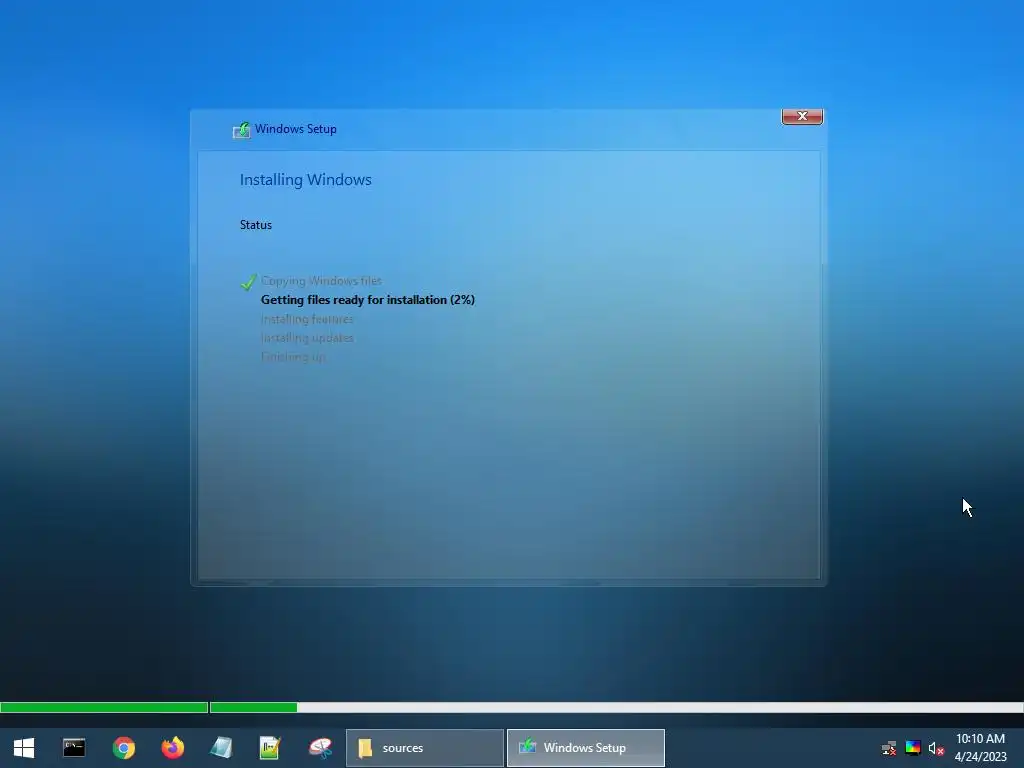Open Google Chrome from the taskbar
1024x768 pixels.
123,748
